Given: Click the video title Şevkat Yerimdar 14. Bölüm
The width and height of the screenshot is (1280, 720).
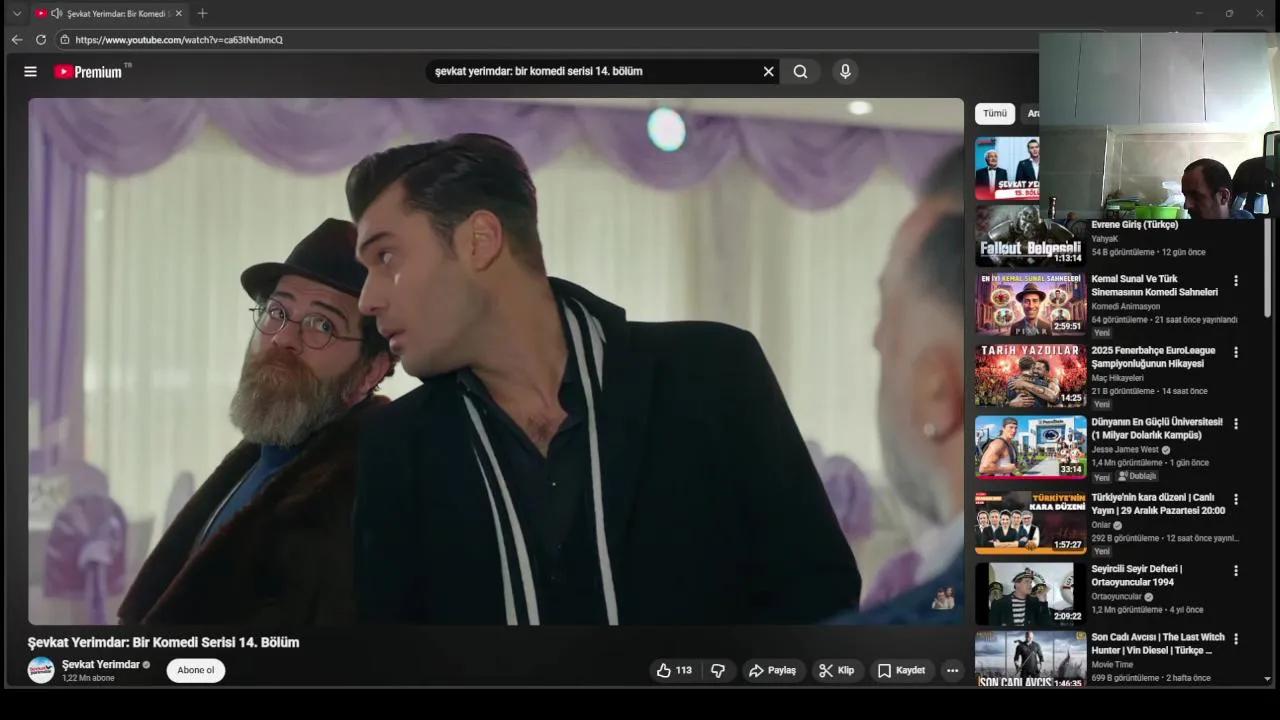Looking at the screenshot, I should (x=163, y=642).
